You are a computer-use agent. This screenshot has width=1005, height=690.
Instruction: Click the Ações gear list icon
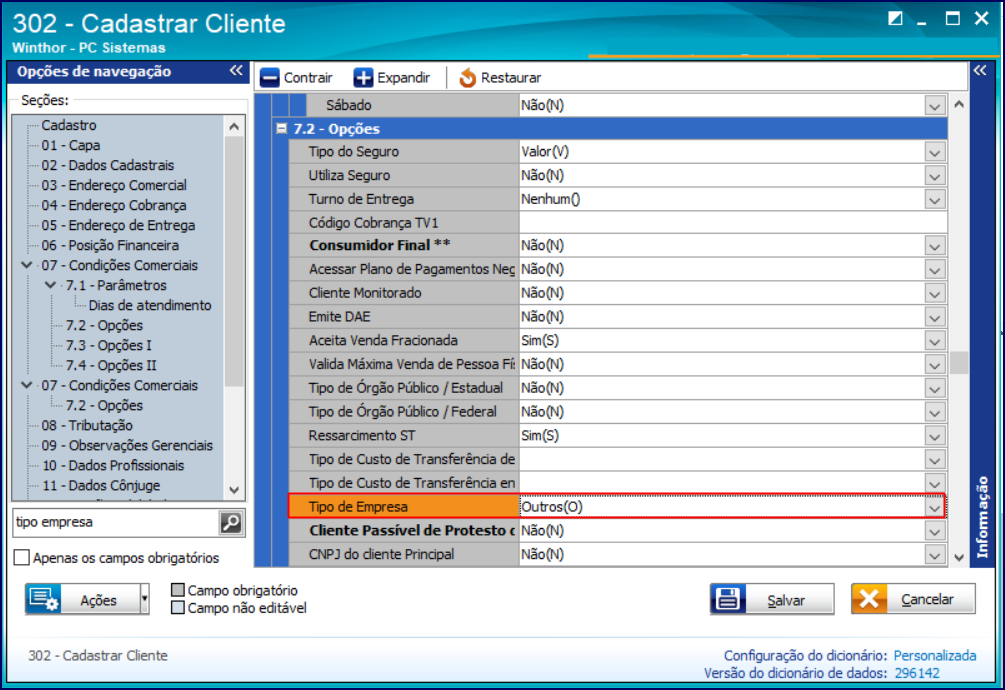point(44,599)
